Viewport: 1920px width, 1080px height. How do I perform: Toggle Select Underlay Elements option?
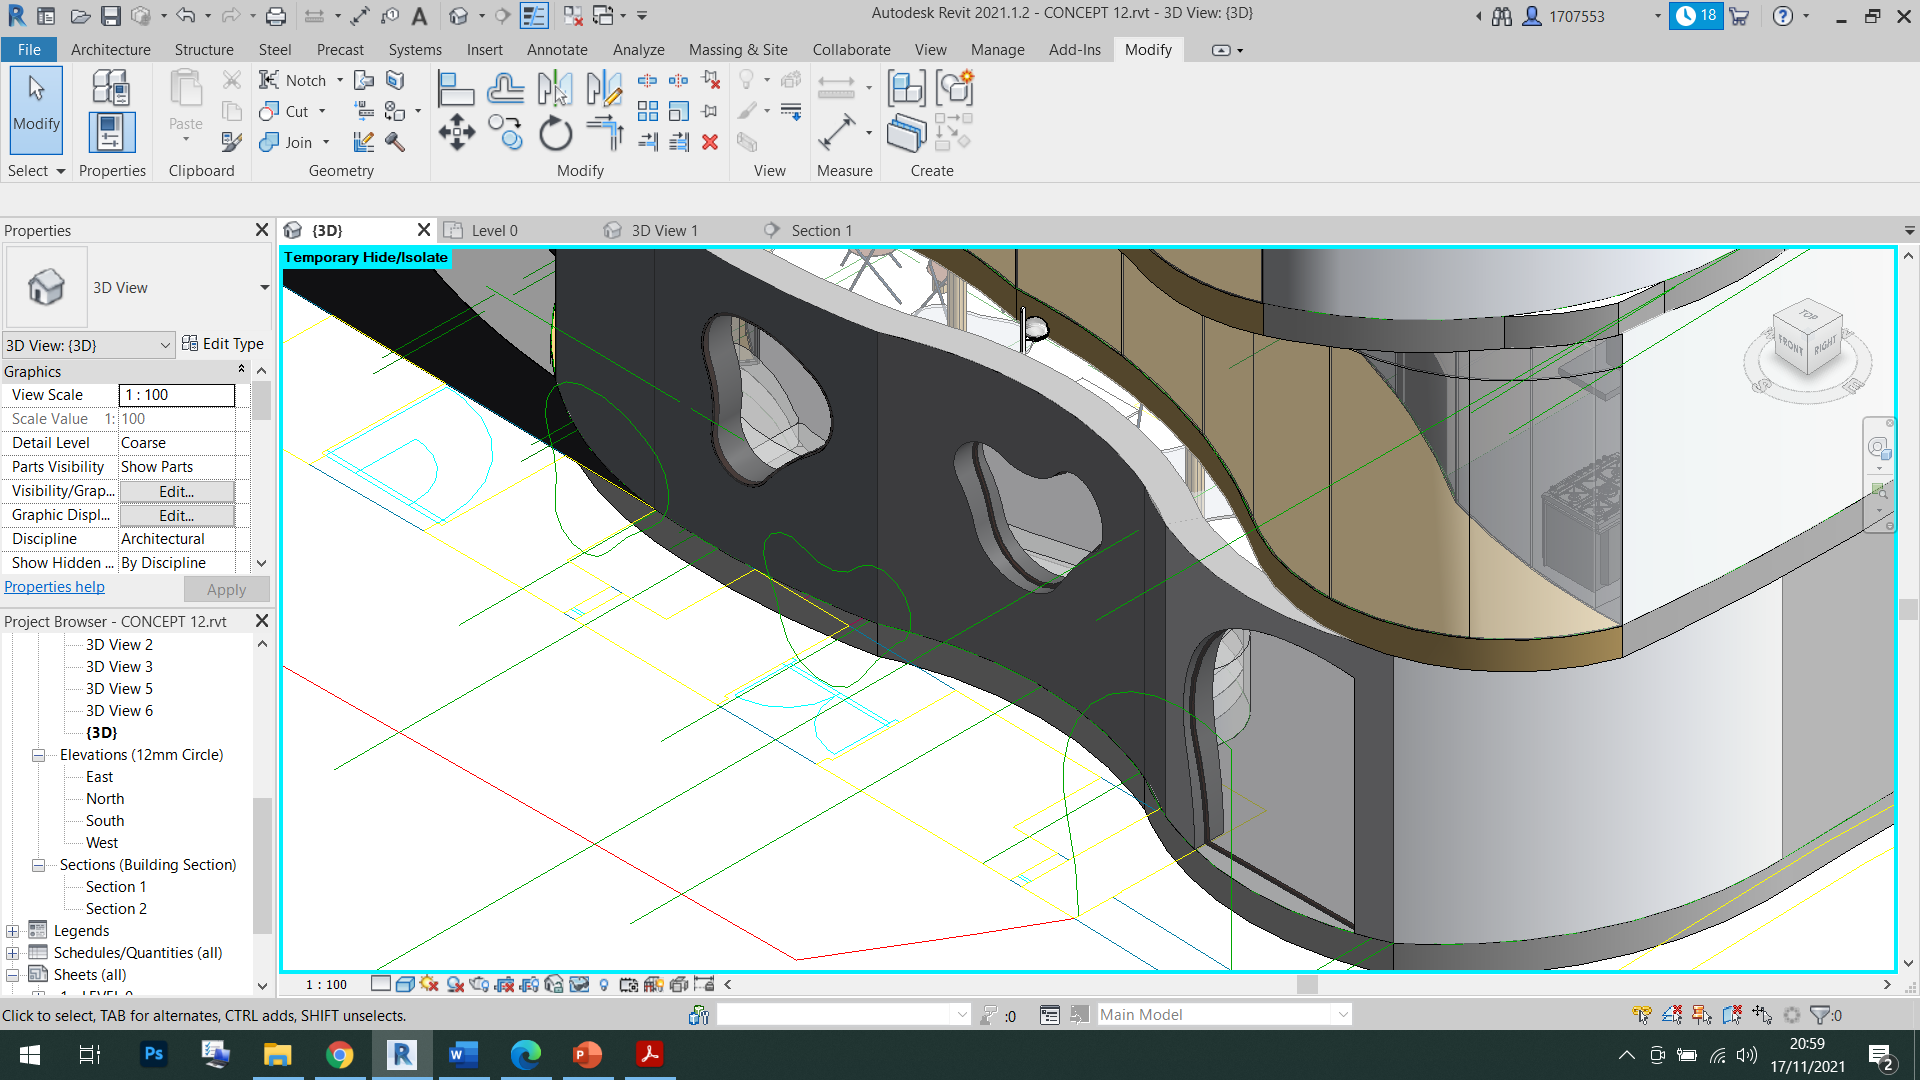coord(1672,1015)
